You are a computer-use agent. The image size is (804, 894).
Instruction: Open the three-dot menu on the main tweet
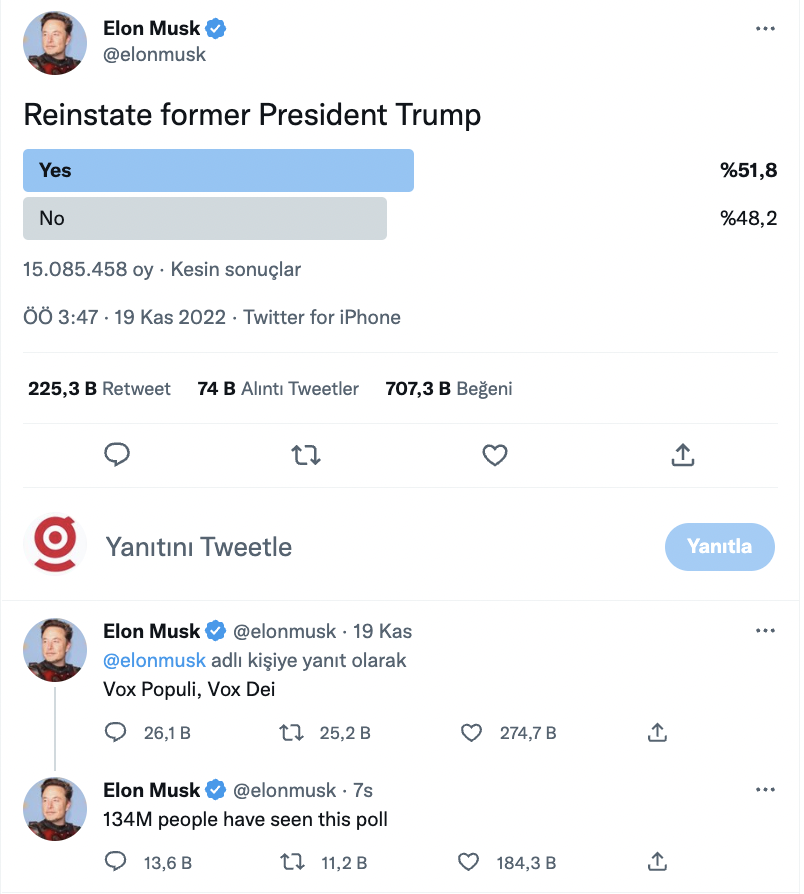tap(765, 29)
